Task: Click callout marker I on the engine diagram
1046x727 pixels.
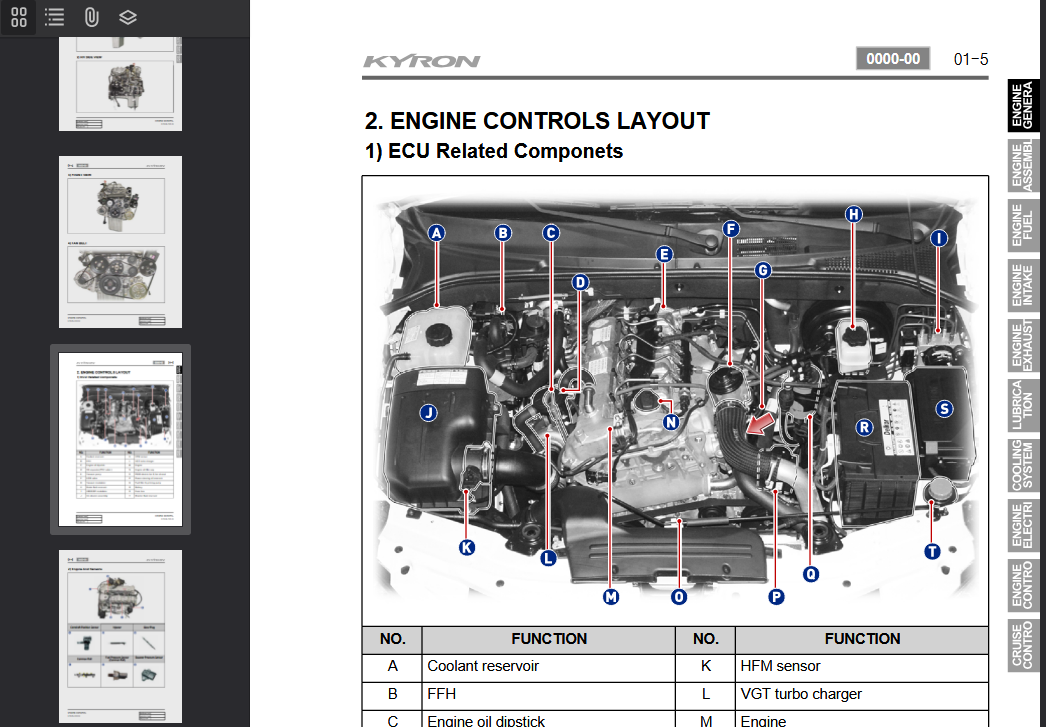Action: click(939, 238)
